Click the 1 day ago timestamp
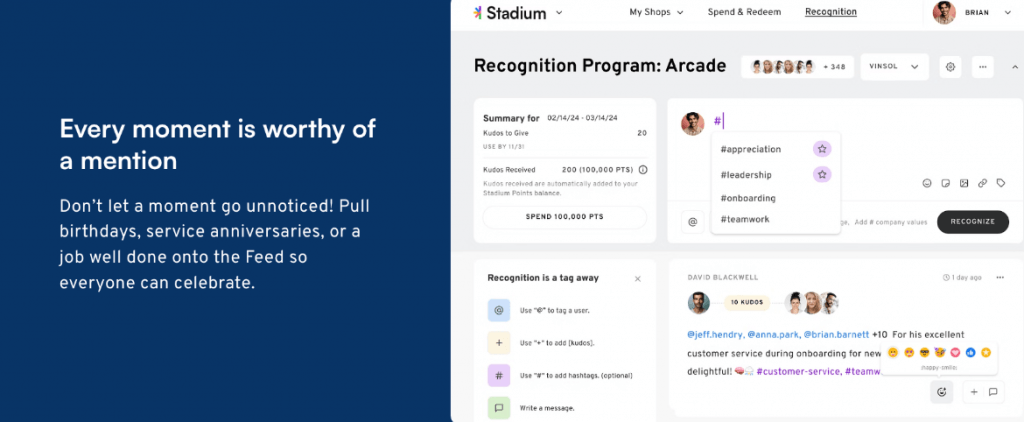1024x422 pixels. [x=962, y=278]
